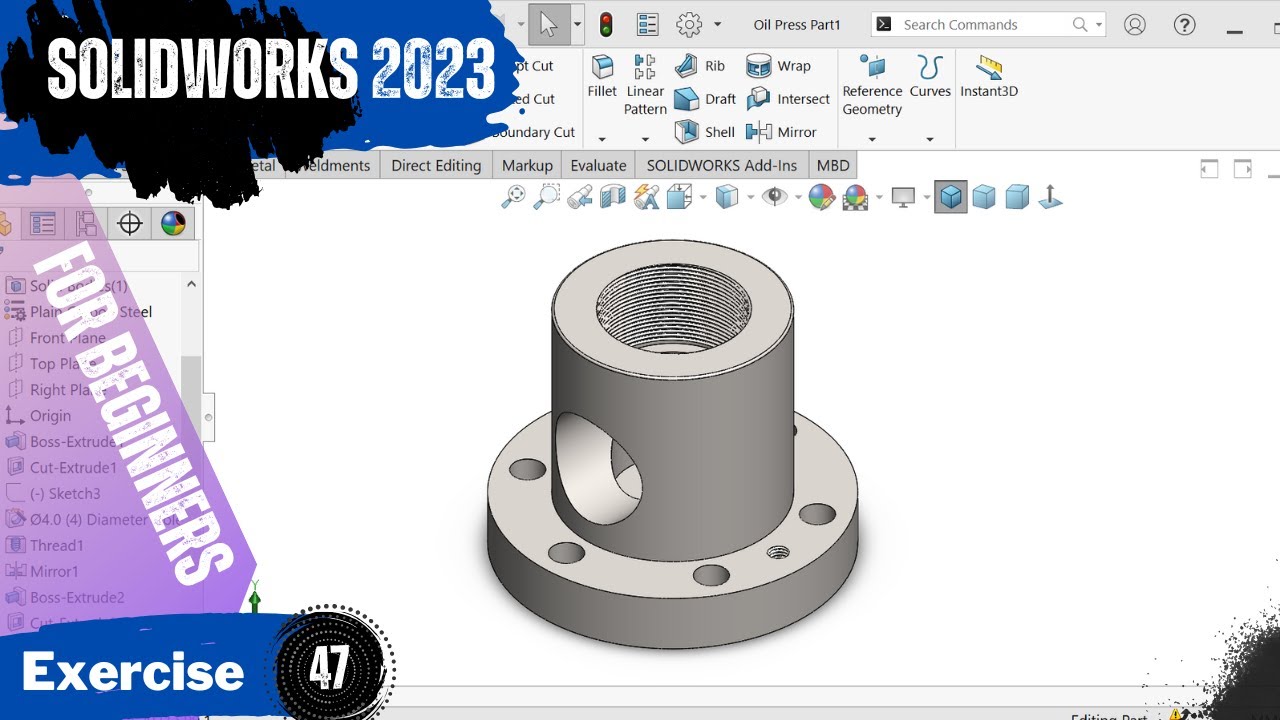Expand the Options gear dropdown arrow
This screenshot has width=1280, height=720.
tap(717, 24)
